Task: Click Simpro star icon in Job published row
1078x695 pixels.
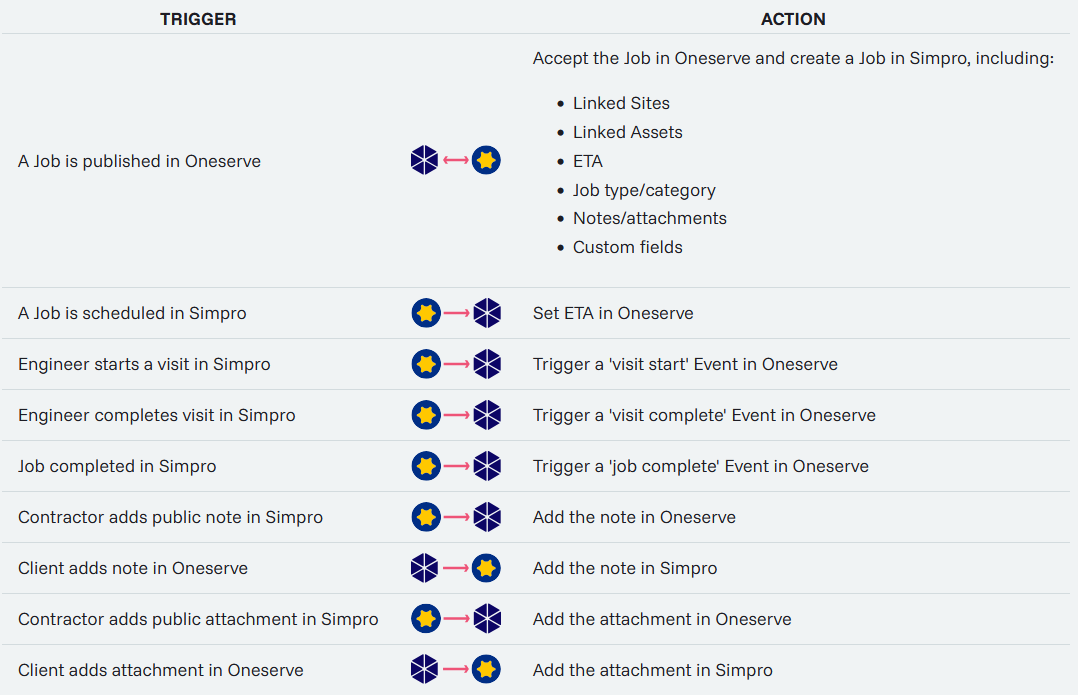Action: (486, 160)
